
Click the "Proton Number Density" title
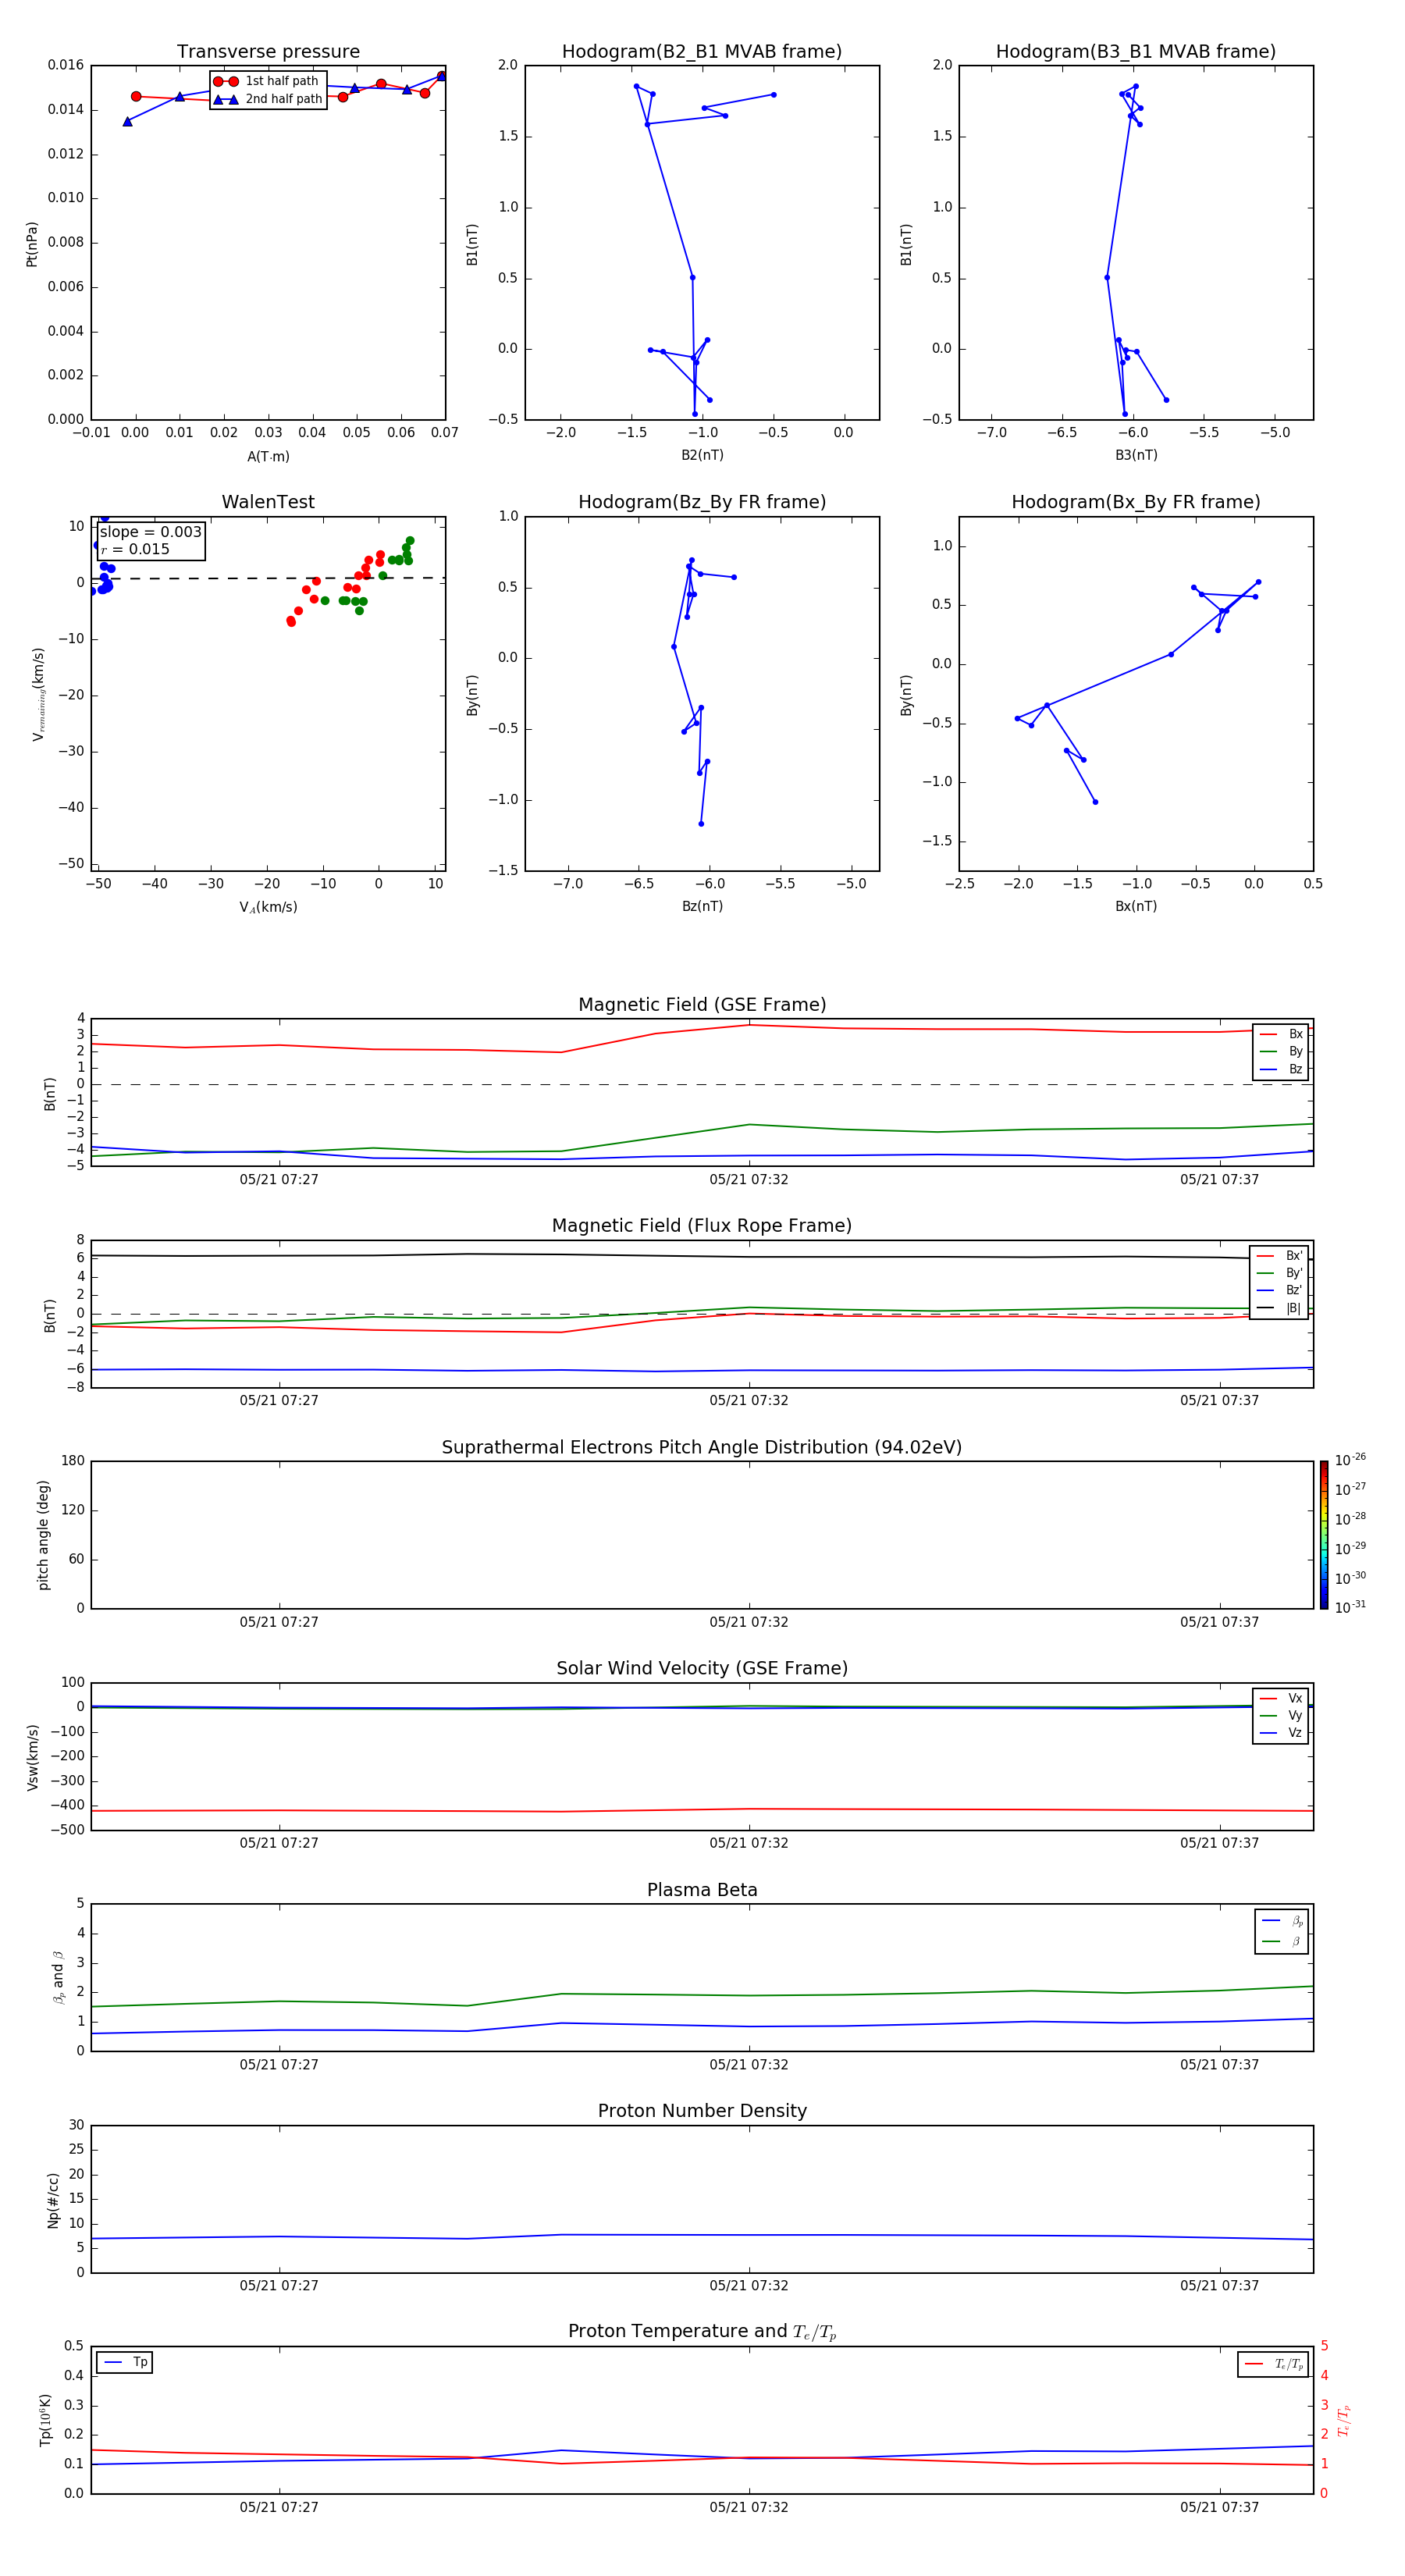(702, 2111)
